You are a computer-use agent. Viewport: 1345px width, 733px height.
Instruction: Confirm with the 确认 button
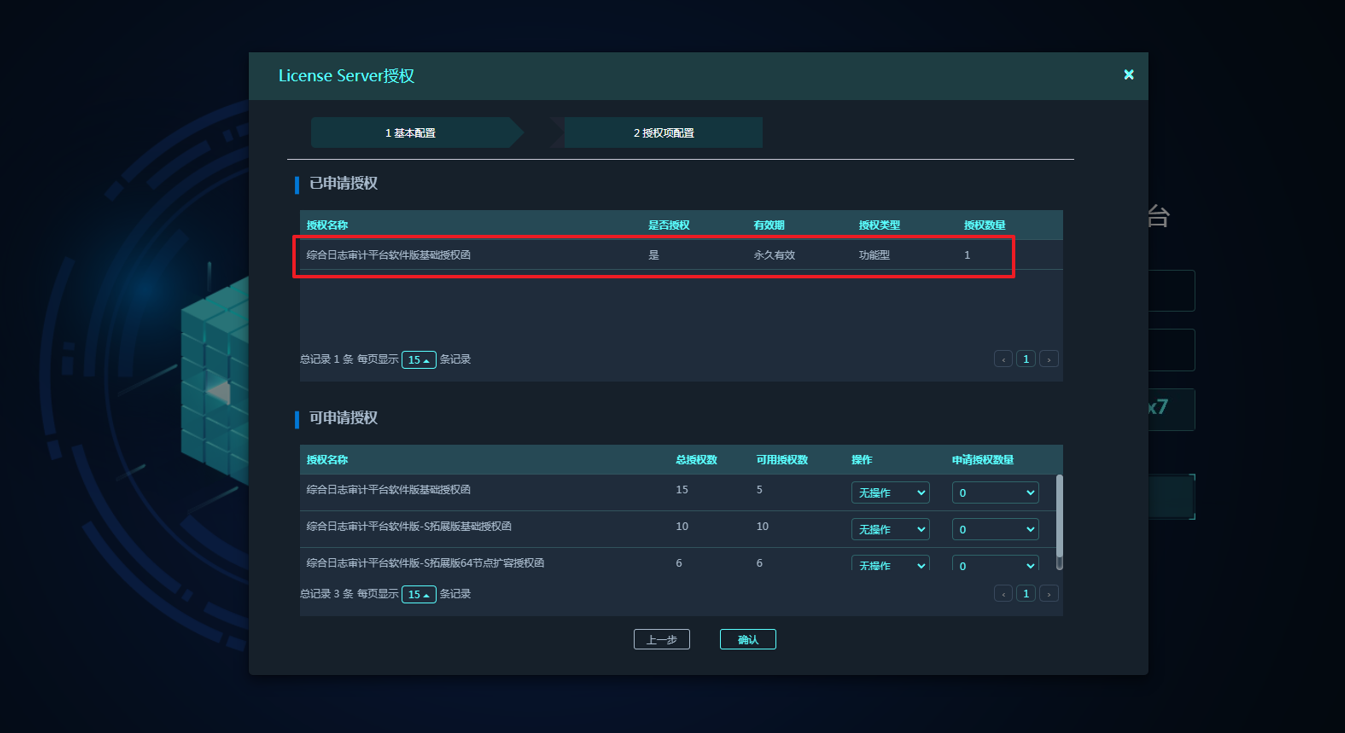(x=748, y=640)
